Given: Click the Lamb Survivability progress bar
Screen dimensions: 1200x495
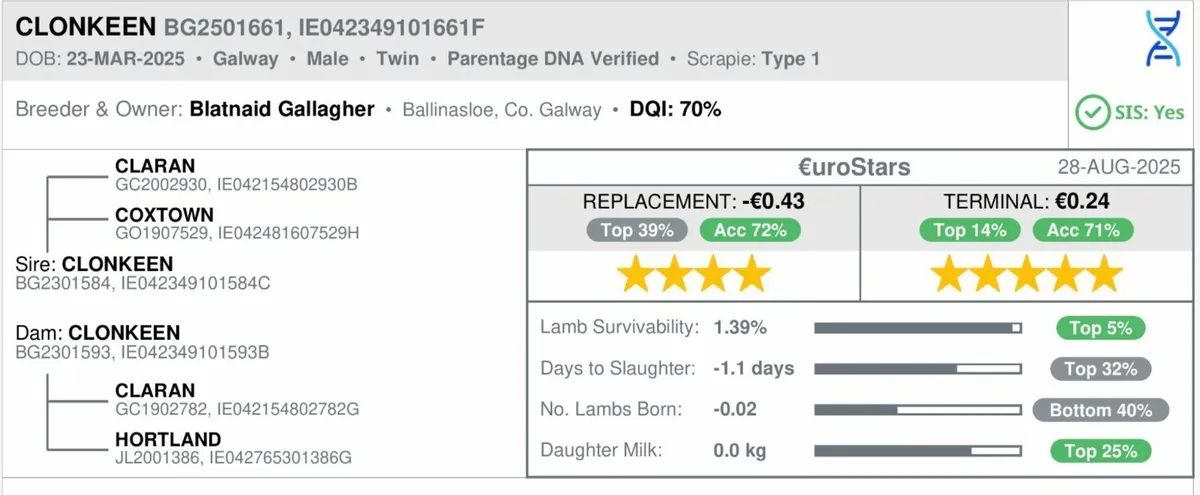Looking at the screenshot, I should pyautogui.click(x=918, y=328).
